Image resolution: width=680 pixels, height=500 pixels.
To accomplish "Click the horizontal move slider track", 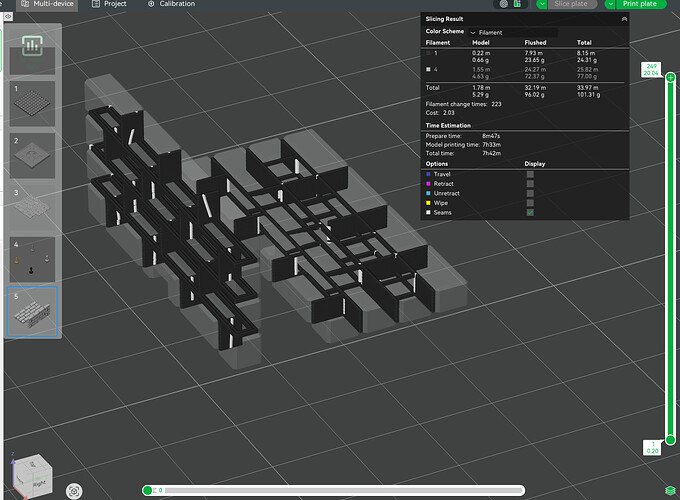I will point(344,490).
